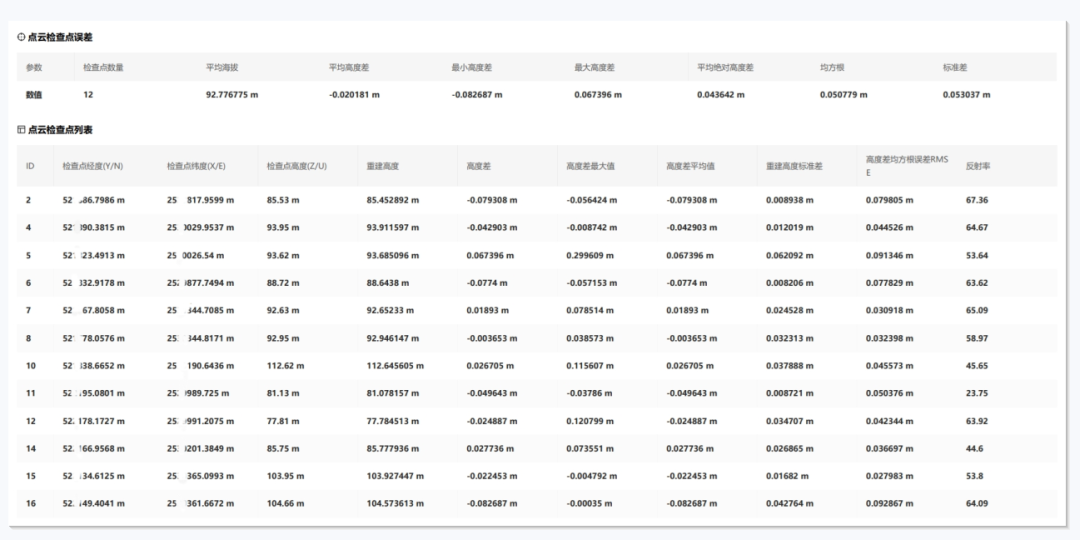Click average altitude value 92.776775 m

(x=232, y=95)
